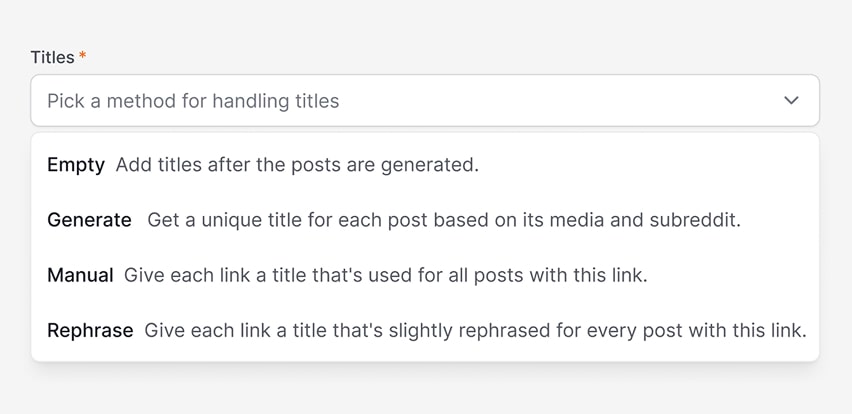Pick the Manual title method
Viewport: 852px width, 414px height.
pos(425,275)
